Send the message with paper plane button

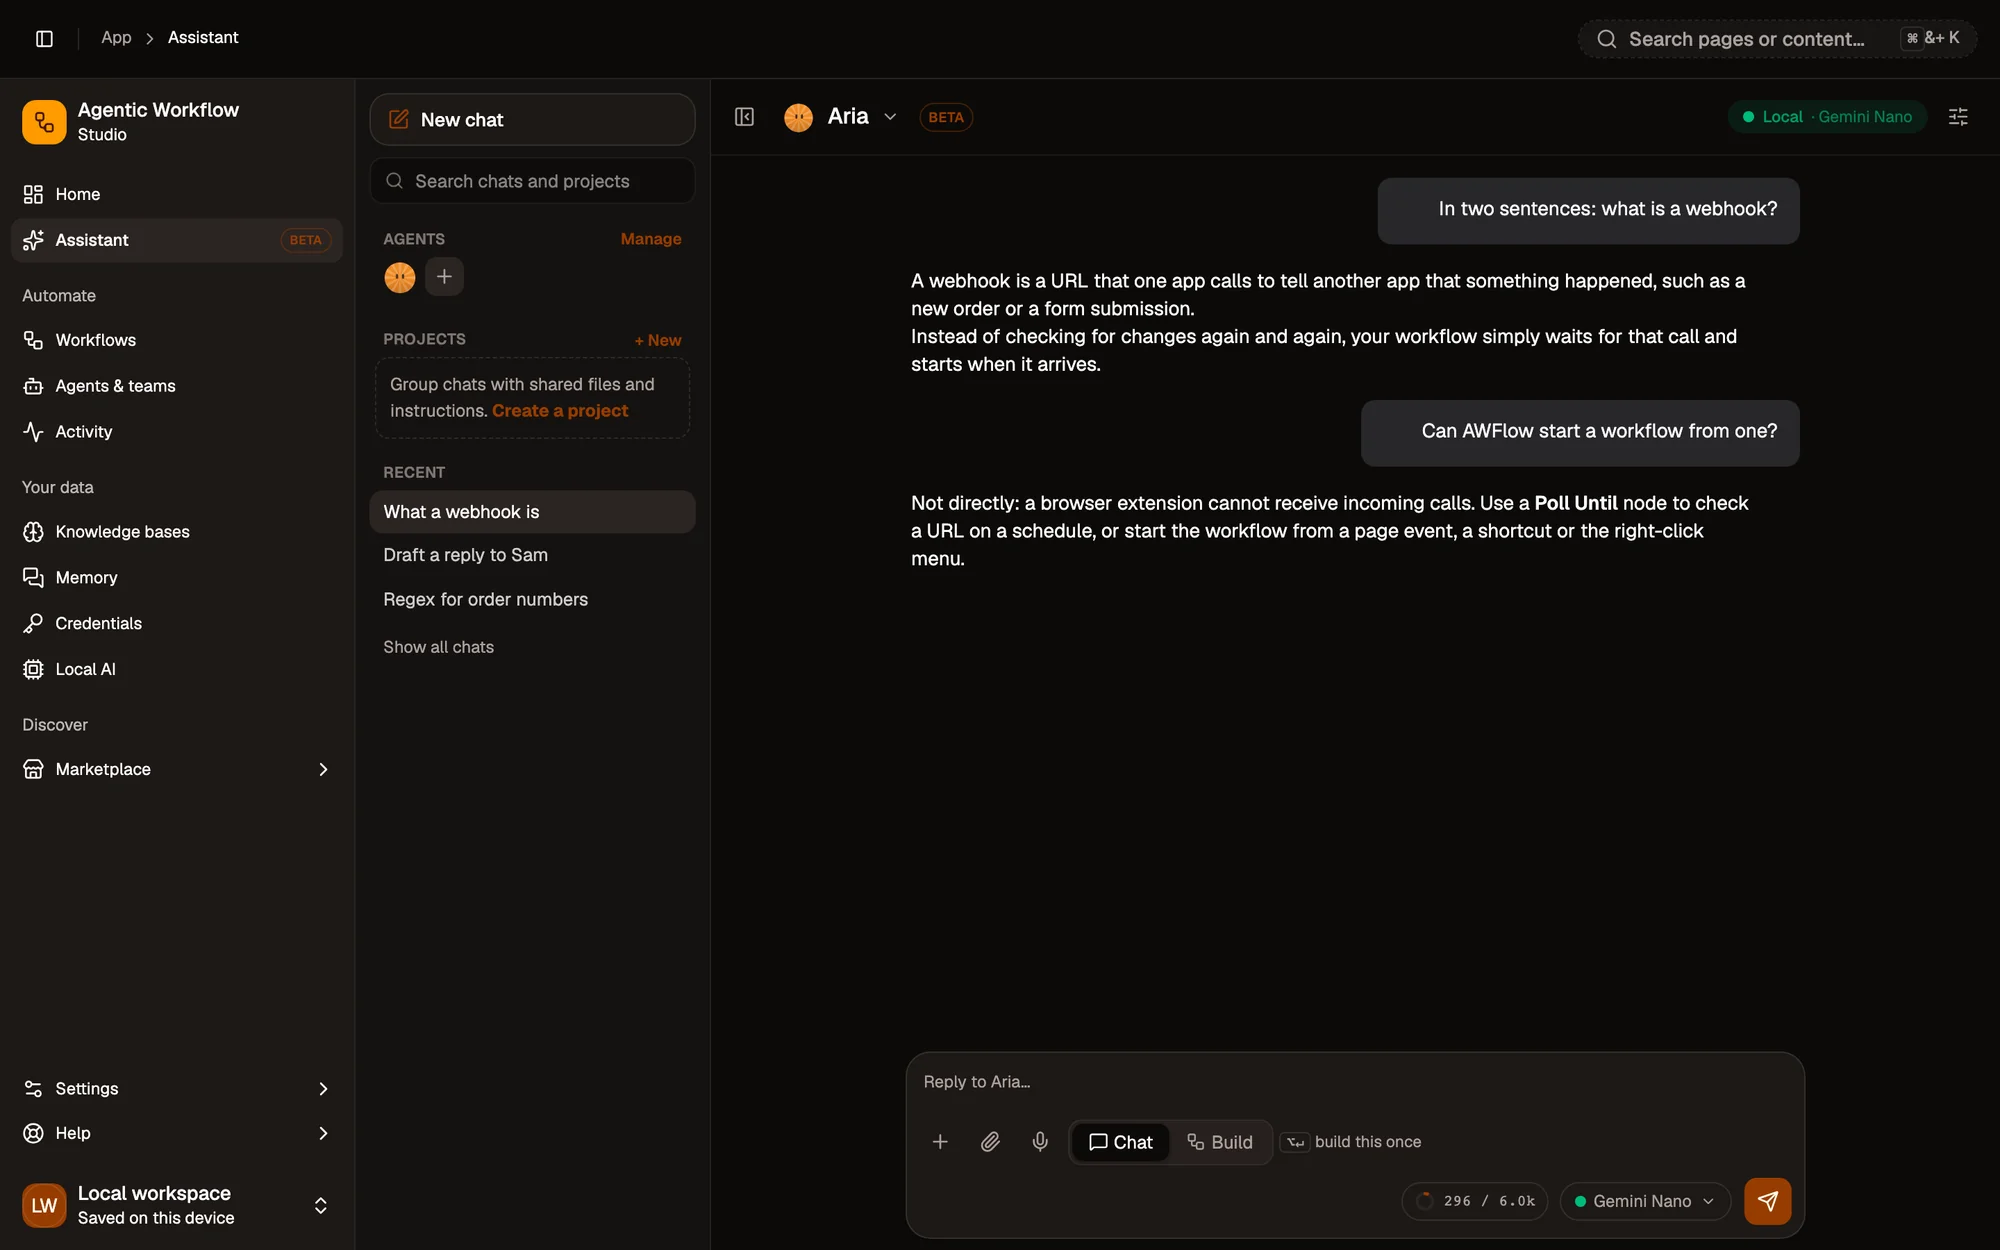[x=1768, y=1201]
